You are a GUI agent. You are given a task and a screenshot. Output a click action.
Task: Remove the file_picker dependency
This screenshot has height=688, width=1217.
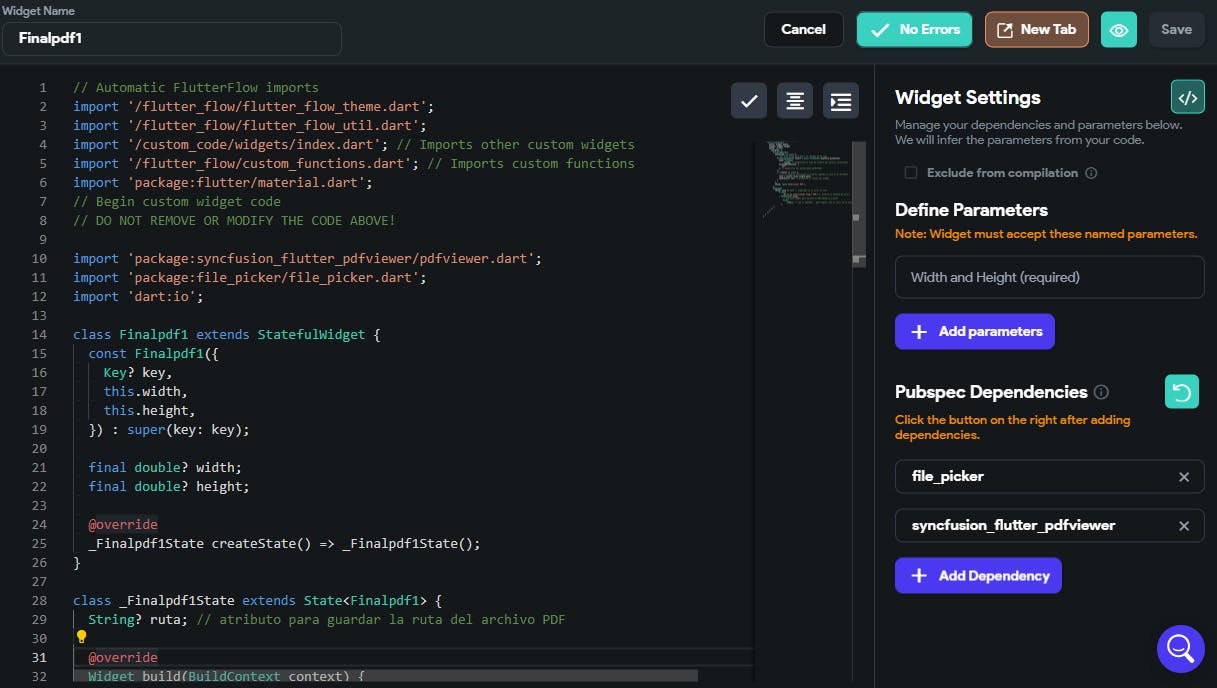point(1184,477)
